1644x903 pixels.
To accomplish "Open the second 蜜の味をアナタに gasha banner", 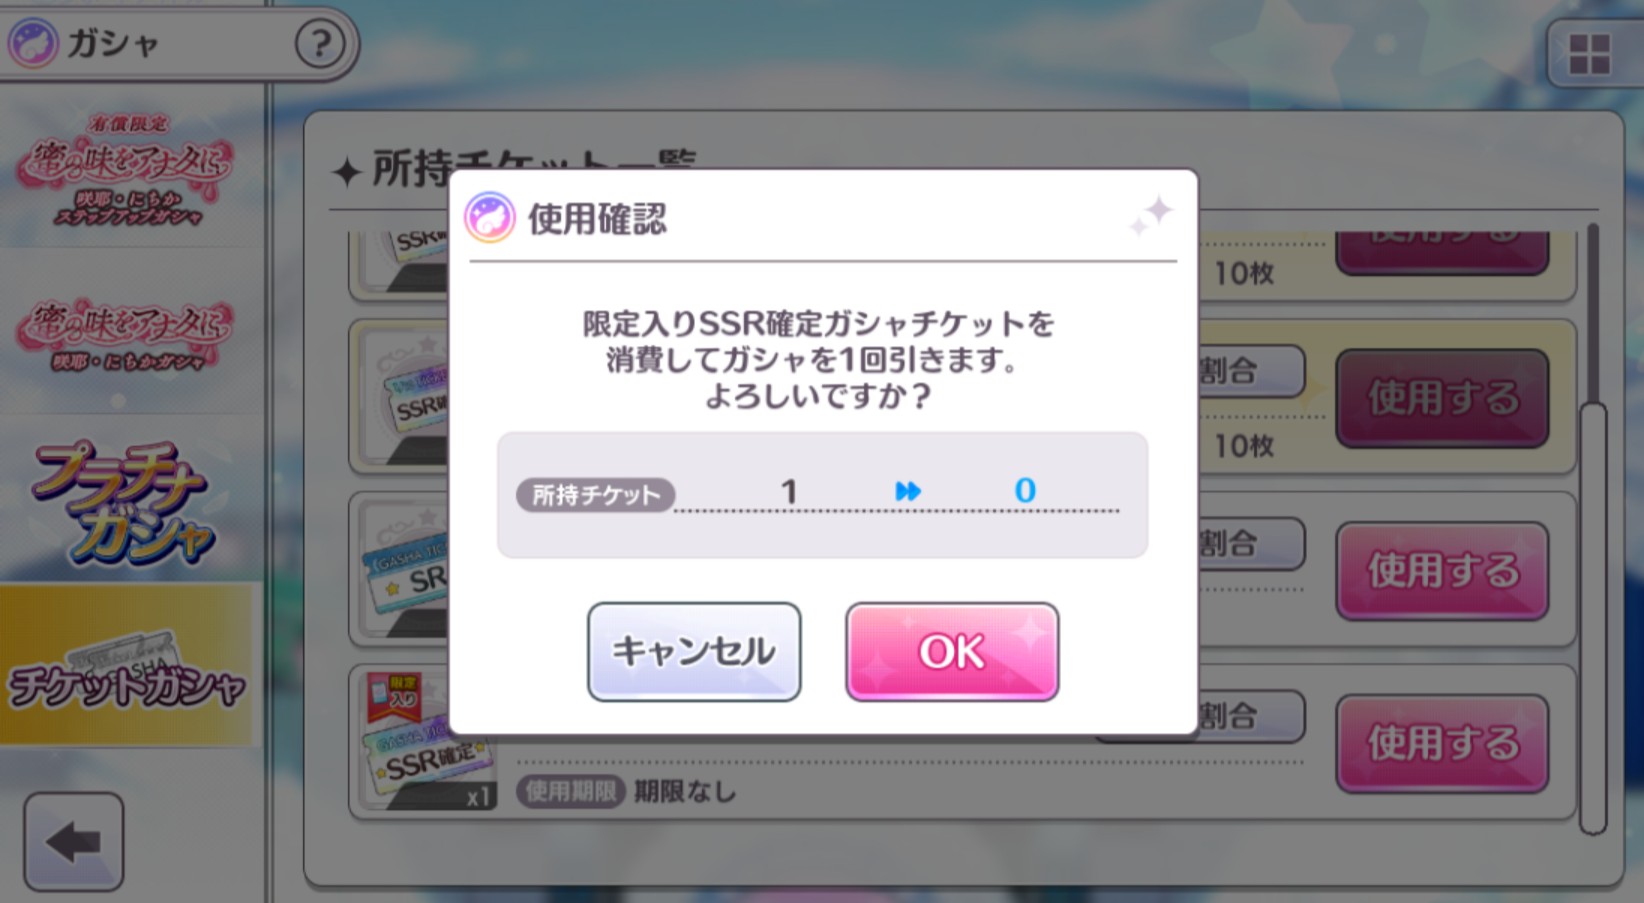I will coord(125,335).
